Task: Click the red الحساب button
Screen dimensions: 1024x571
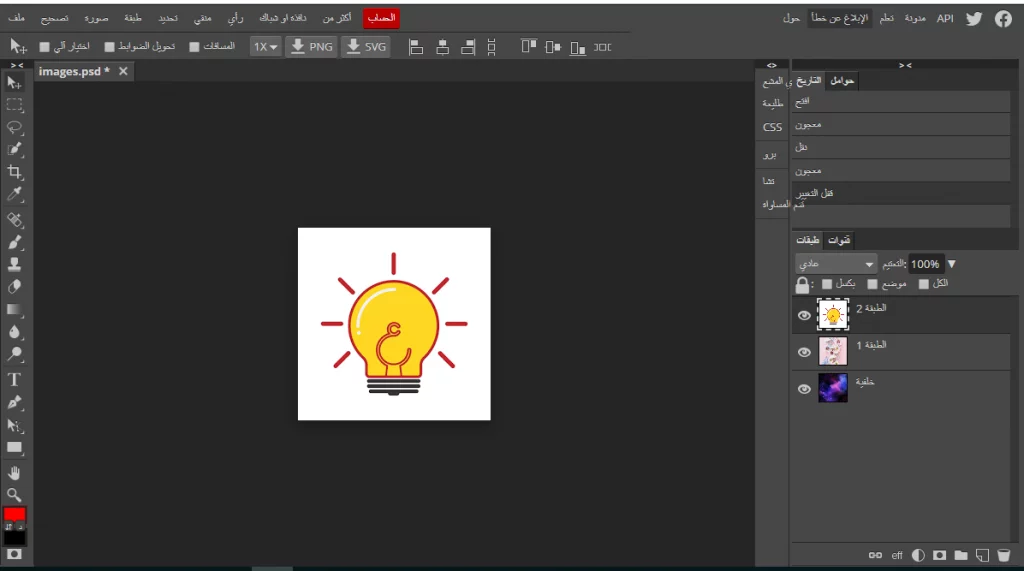Action: click(x=381, y=18)
